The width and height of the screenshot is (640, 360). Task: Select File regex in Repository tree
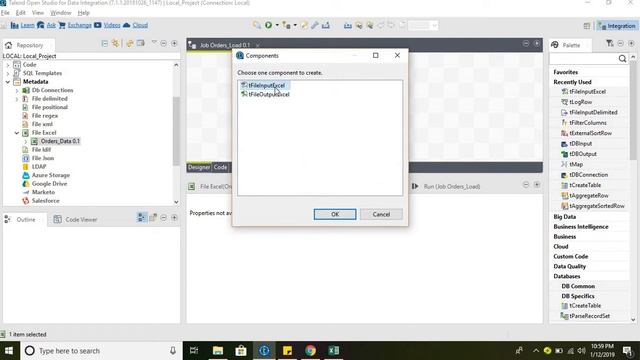(x=44, y=116)
